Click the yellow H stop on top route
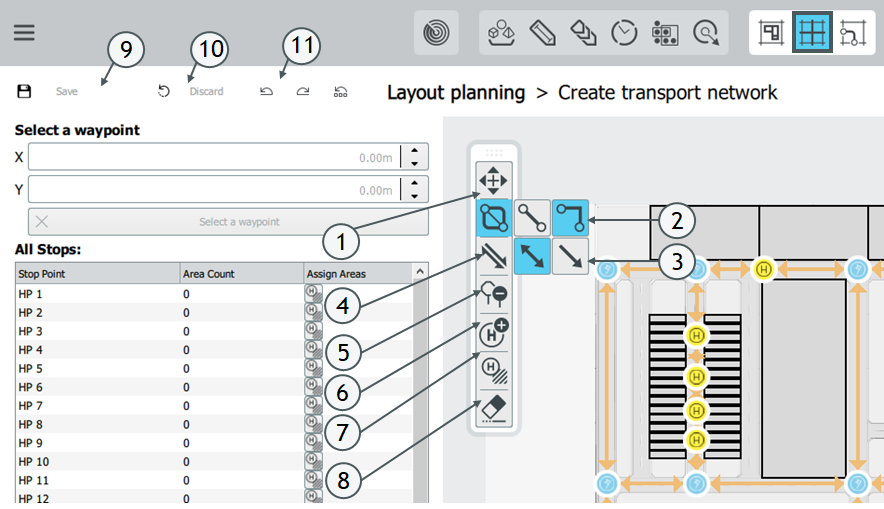This screenshot has height=509, width=884. [x=763, y=269]
